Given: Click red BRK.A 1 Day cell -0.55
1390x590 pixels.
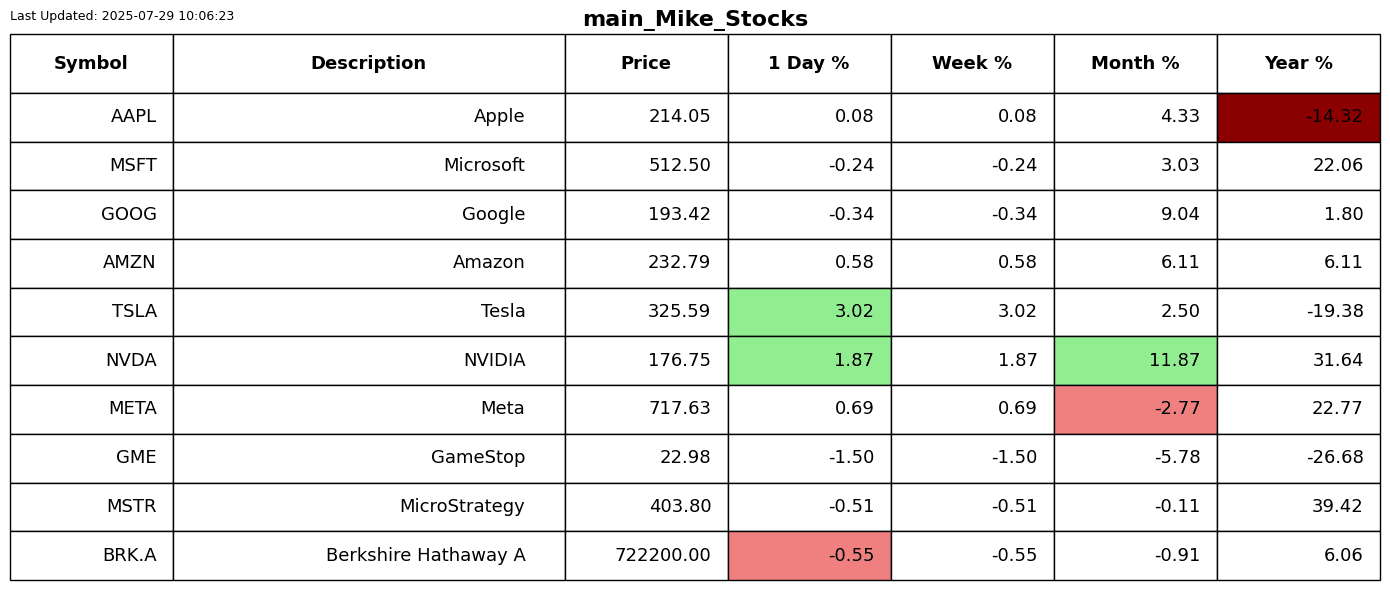Looking at the screenshot, I should (x=809, y=556).
